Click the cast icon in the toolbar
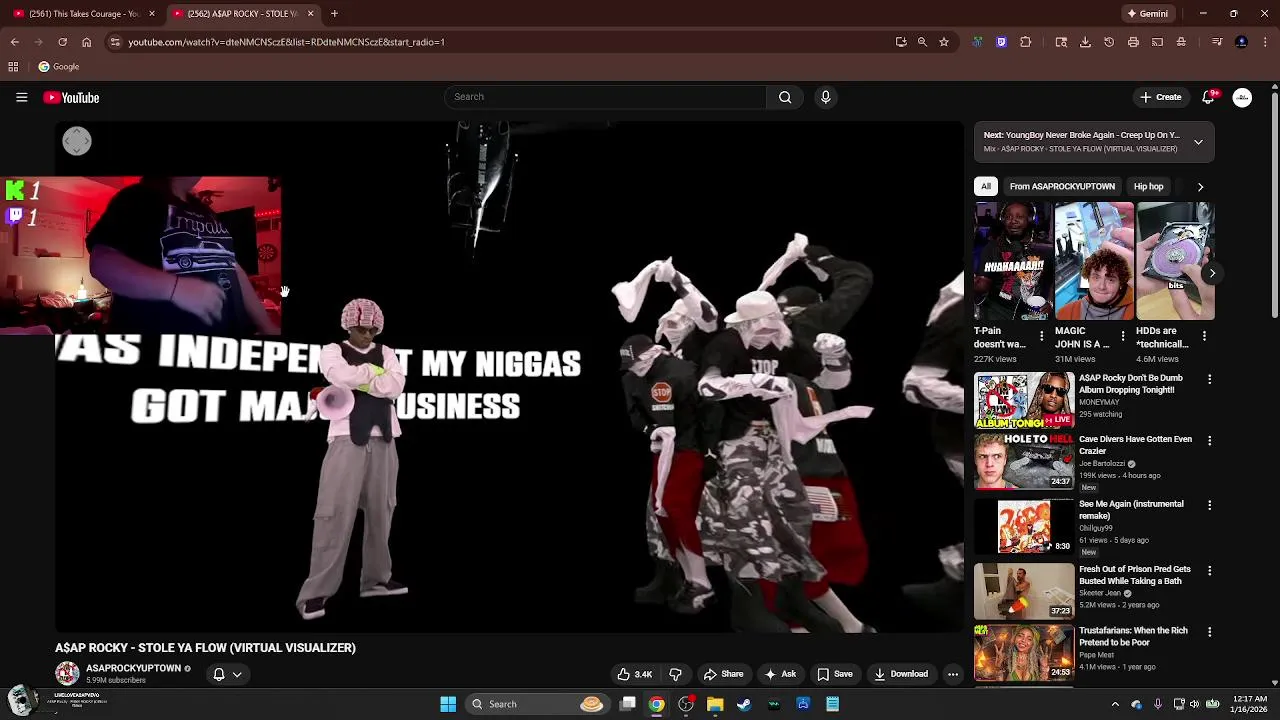This screenshot has height=720, width=1280. (1157, 42)
